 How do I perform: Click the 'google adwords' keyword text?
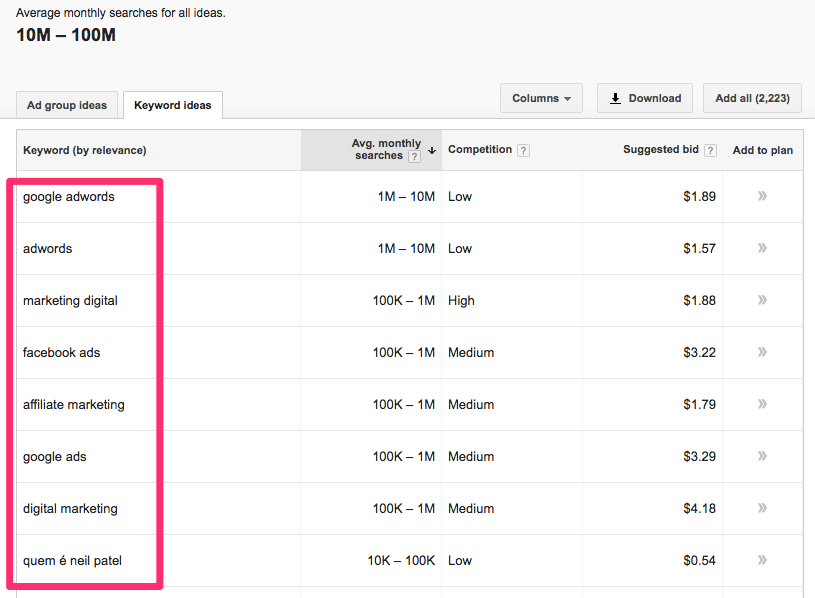click(x=69, y=197)
